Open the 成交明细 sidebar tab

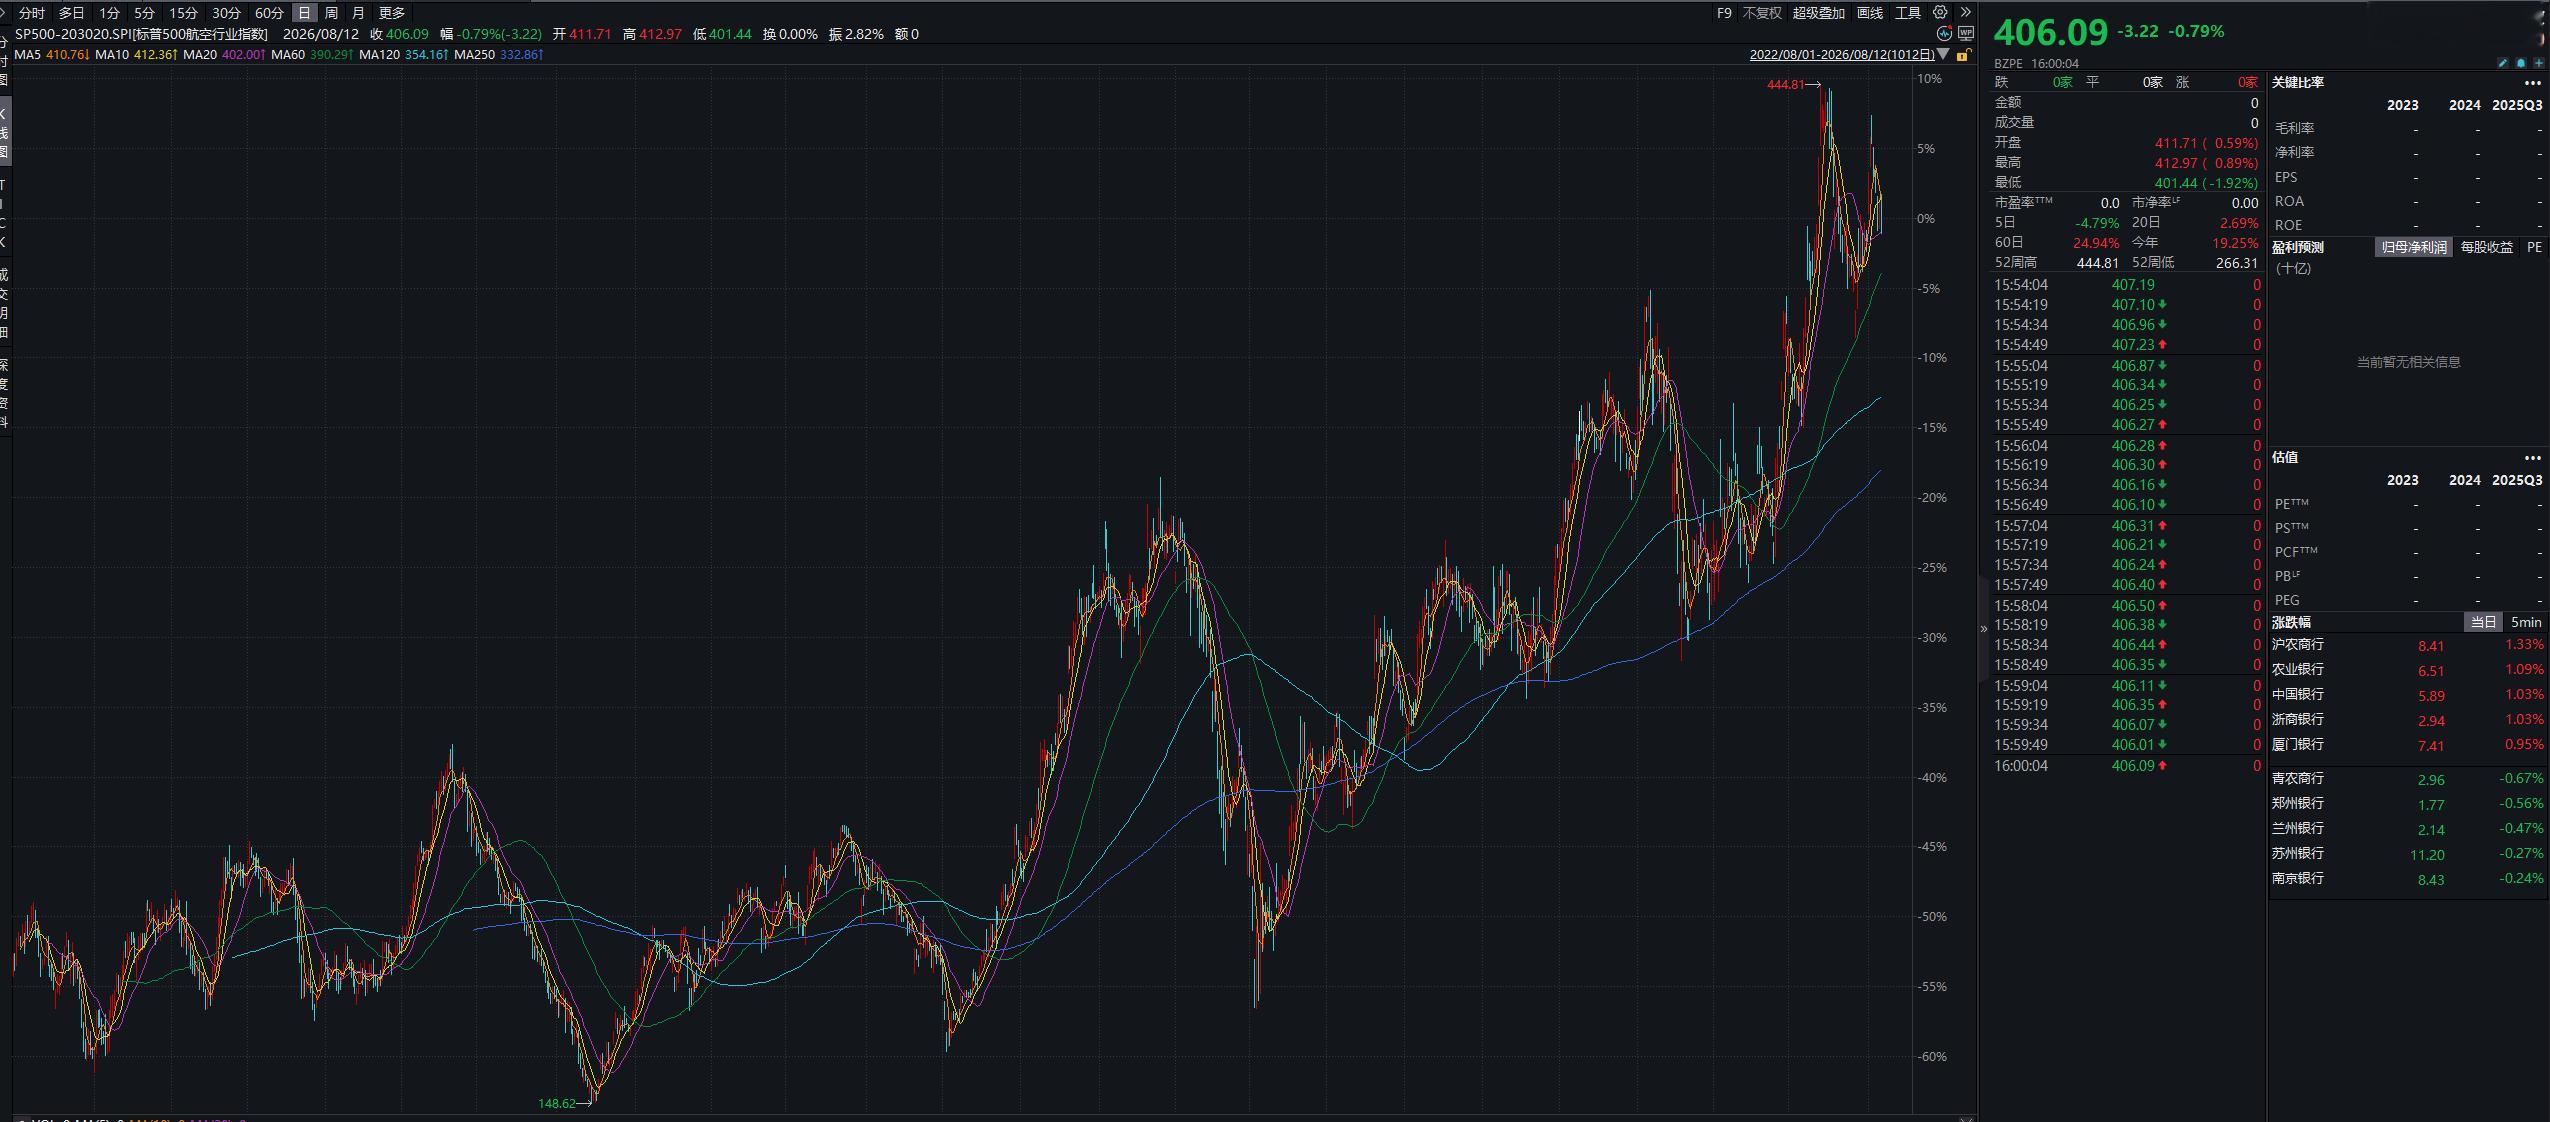pos(5,302)
